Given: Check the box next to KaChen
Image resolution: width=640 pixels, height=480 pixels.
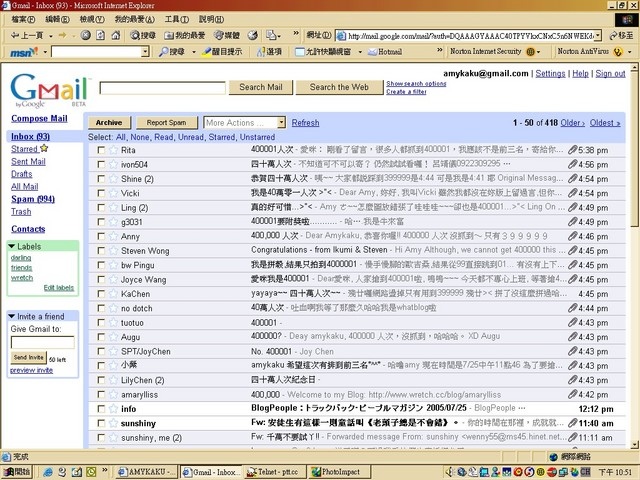Looking at the screenshot, I should (101, 294).
